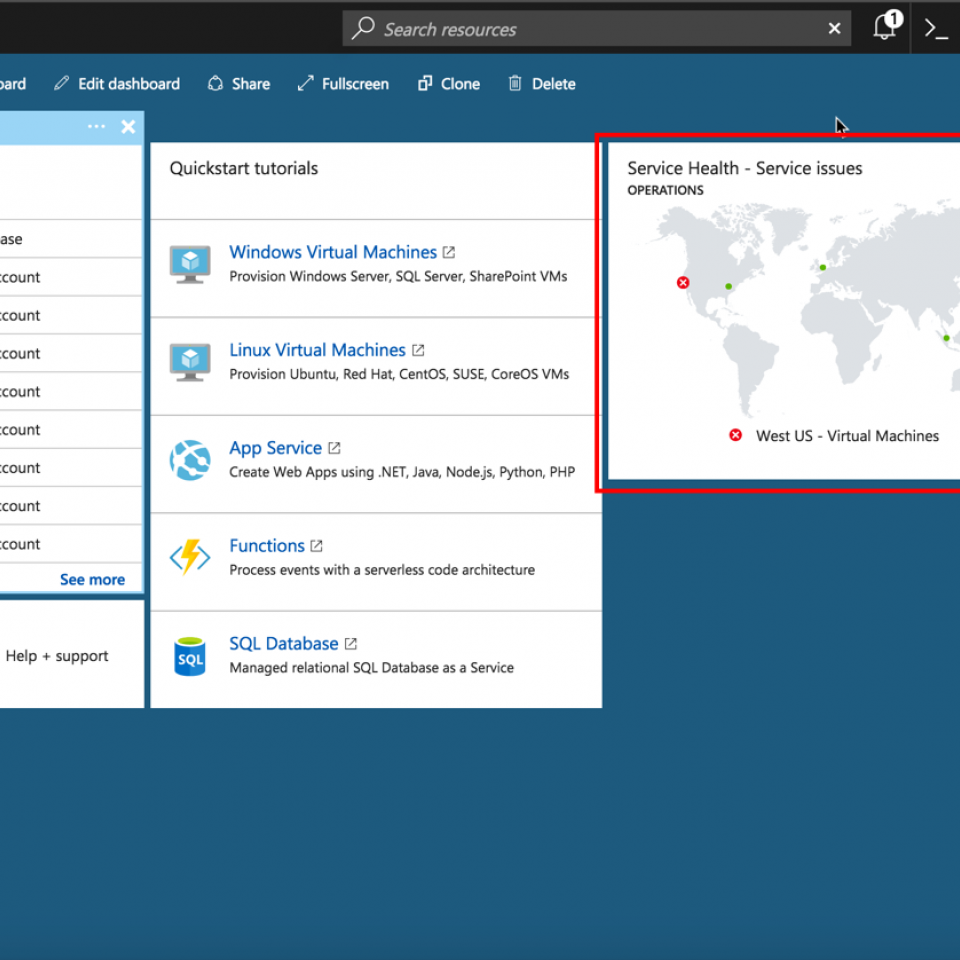
Task: Click 'Provision Ubuntu, Red Hat' description
Action: click(399, 374)
